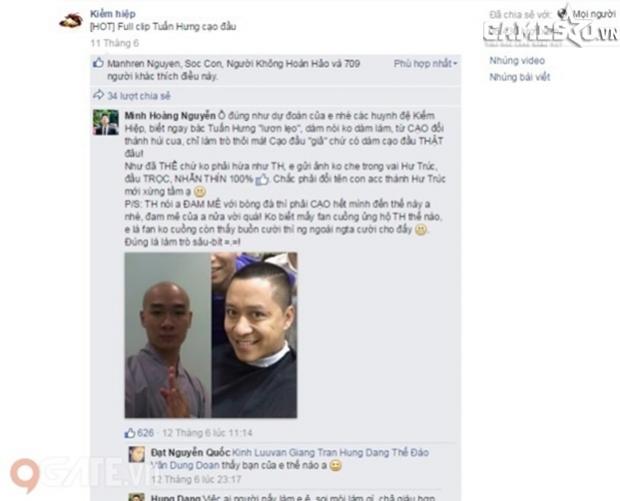This screenshot has width=620, height=501.
Task: Open the Kiếm hiệp page name link
Action: (113, 14)
